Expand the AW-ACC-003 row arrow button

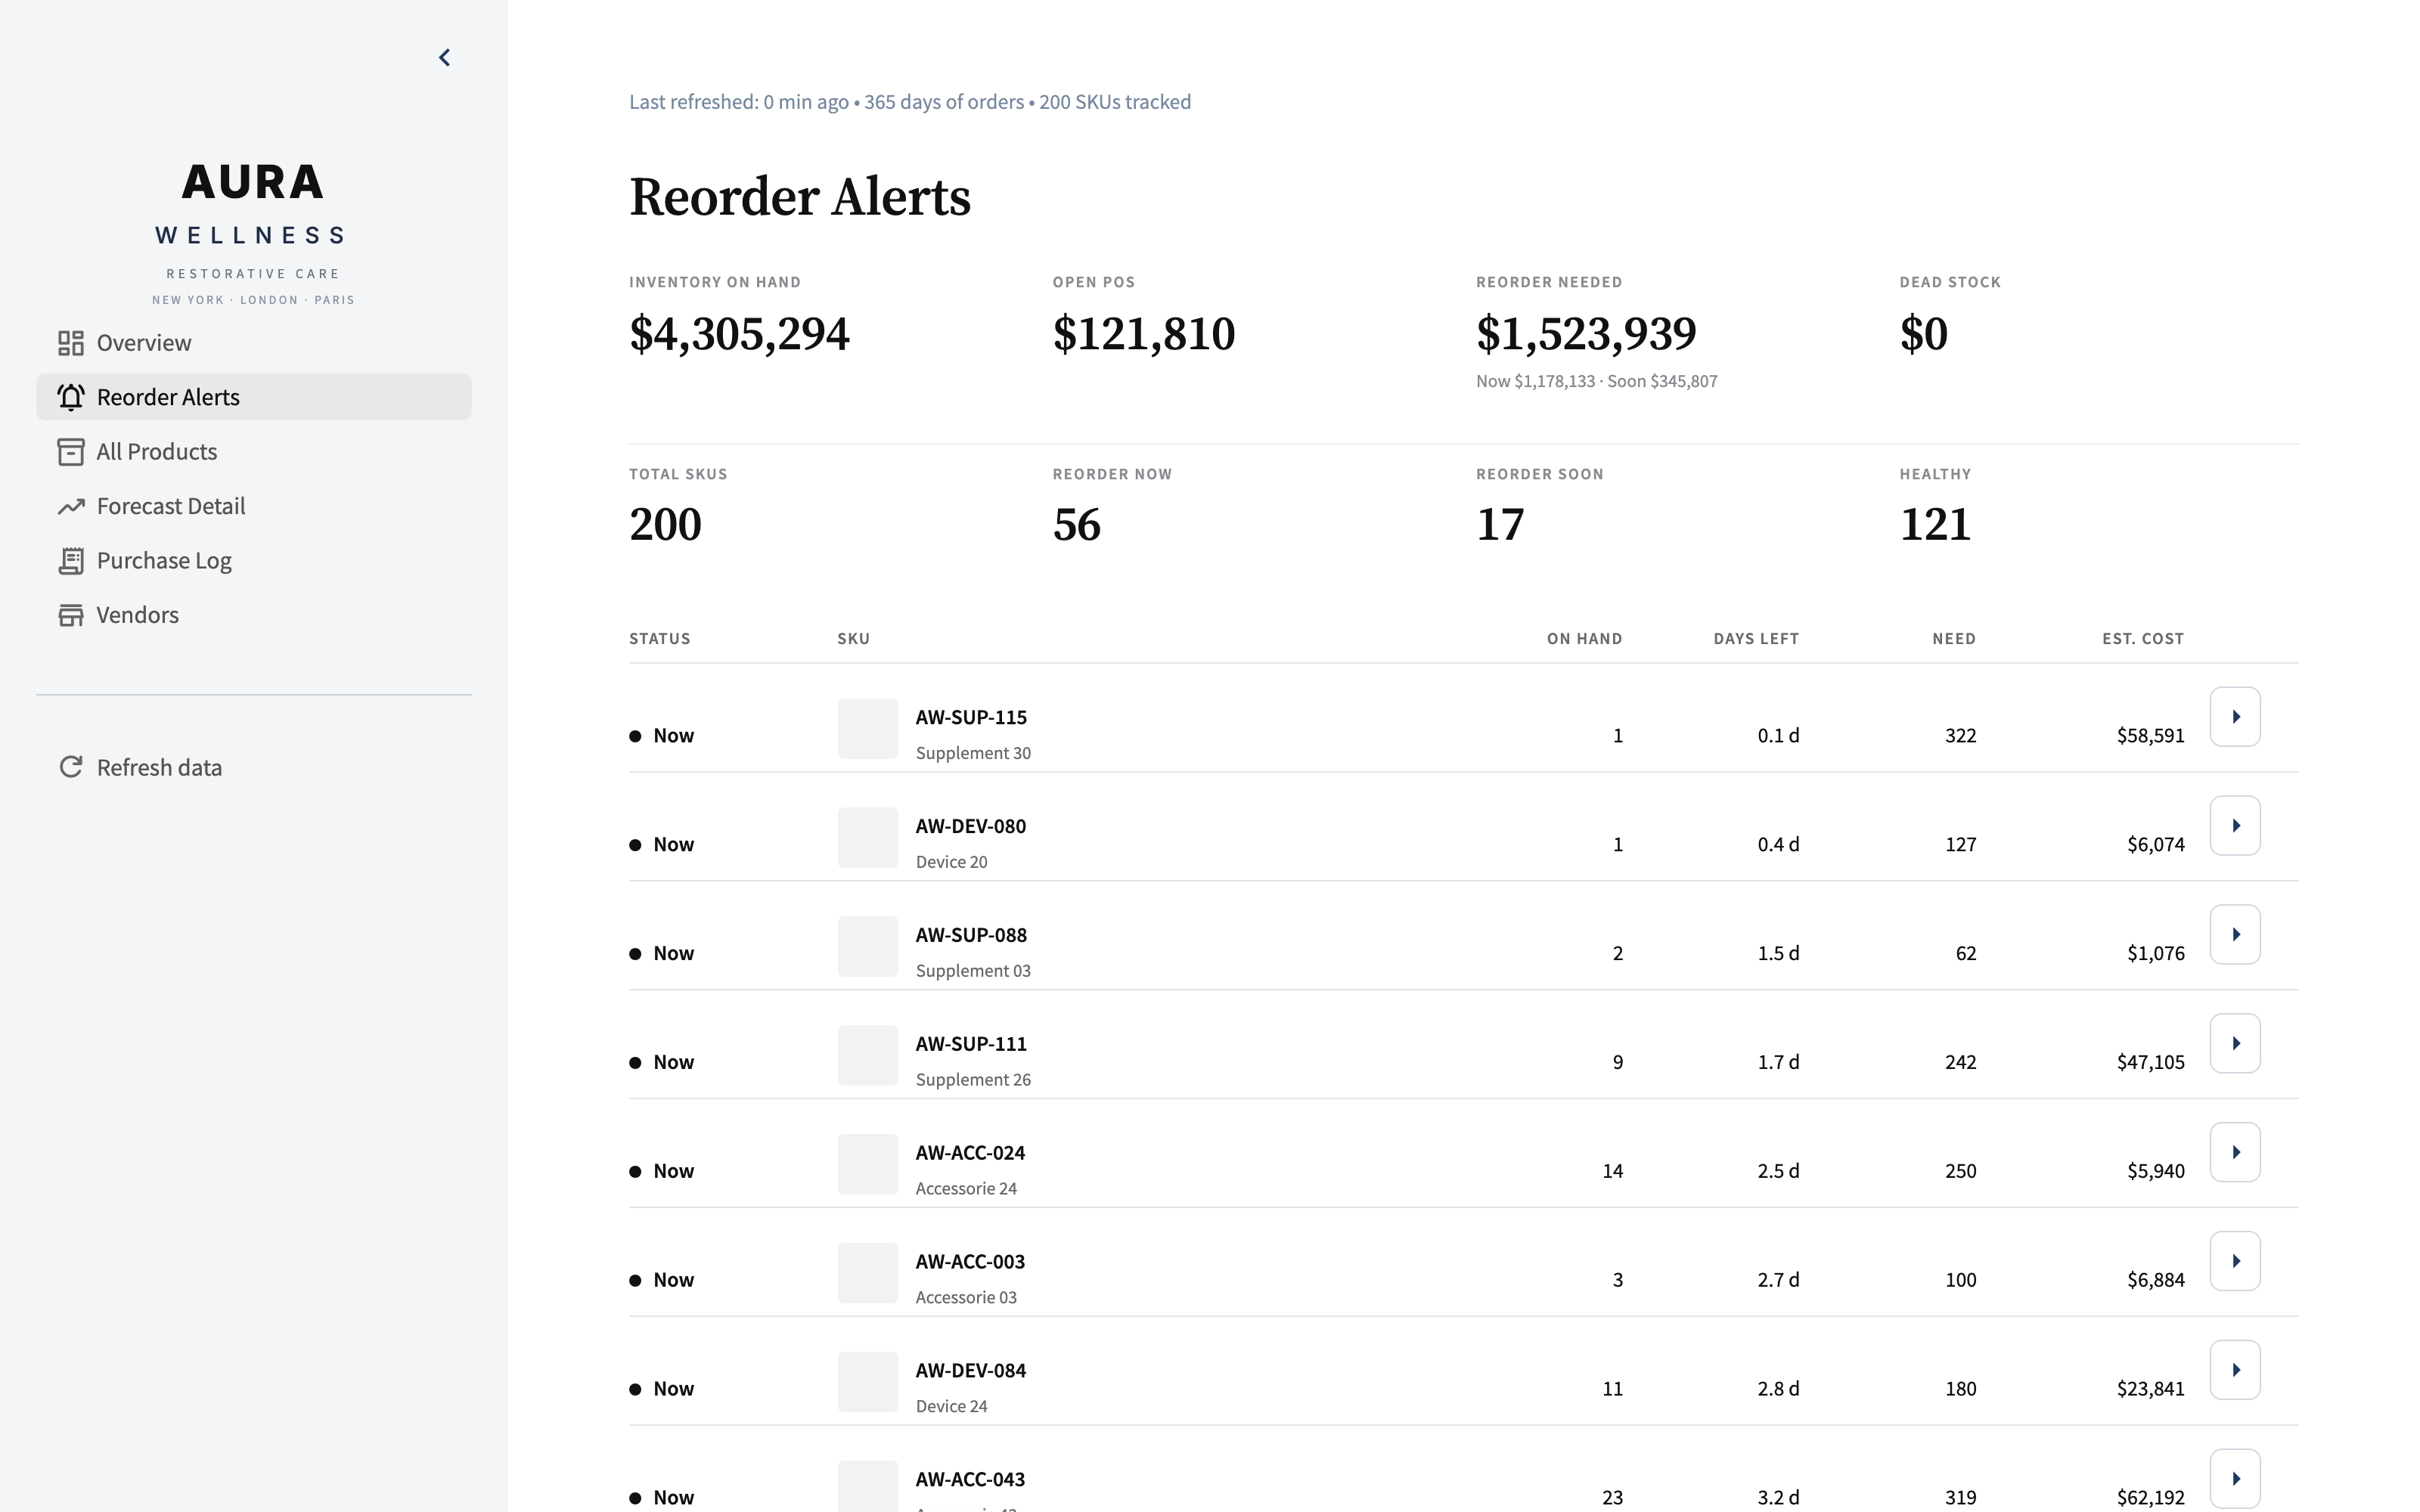(x=2235, y=1262)
